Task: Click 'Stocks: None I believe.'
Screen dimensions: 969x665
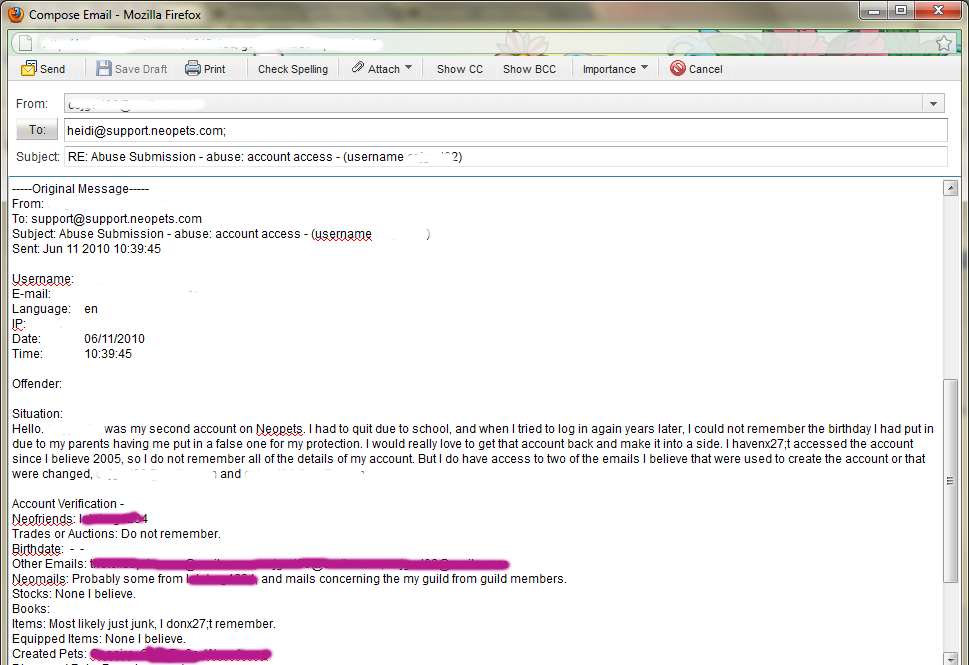Action: coord(74,594)
